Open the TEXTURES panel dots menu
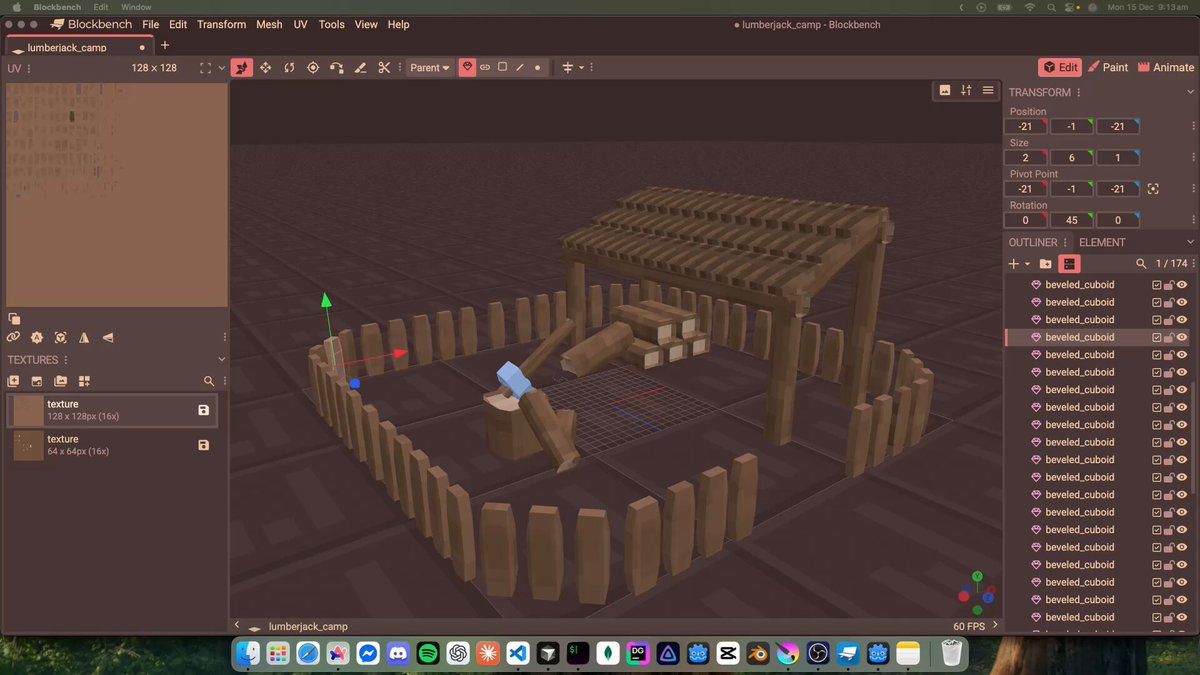Screen dimensions: 1200x675 click(66, 360)
